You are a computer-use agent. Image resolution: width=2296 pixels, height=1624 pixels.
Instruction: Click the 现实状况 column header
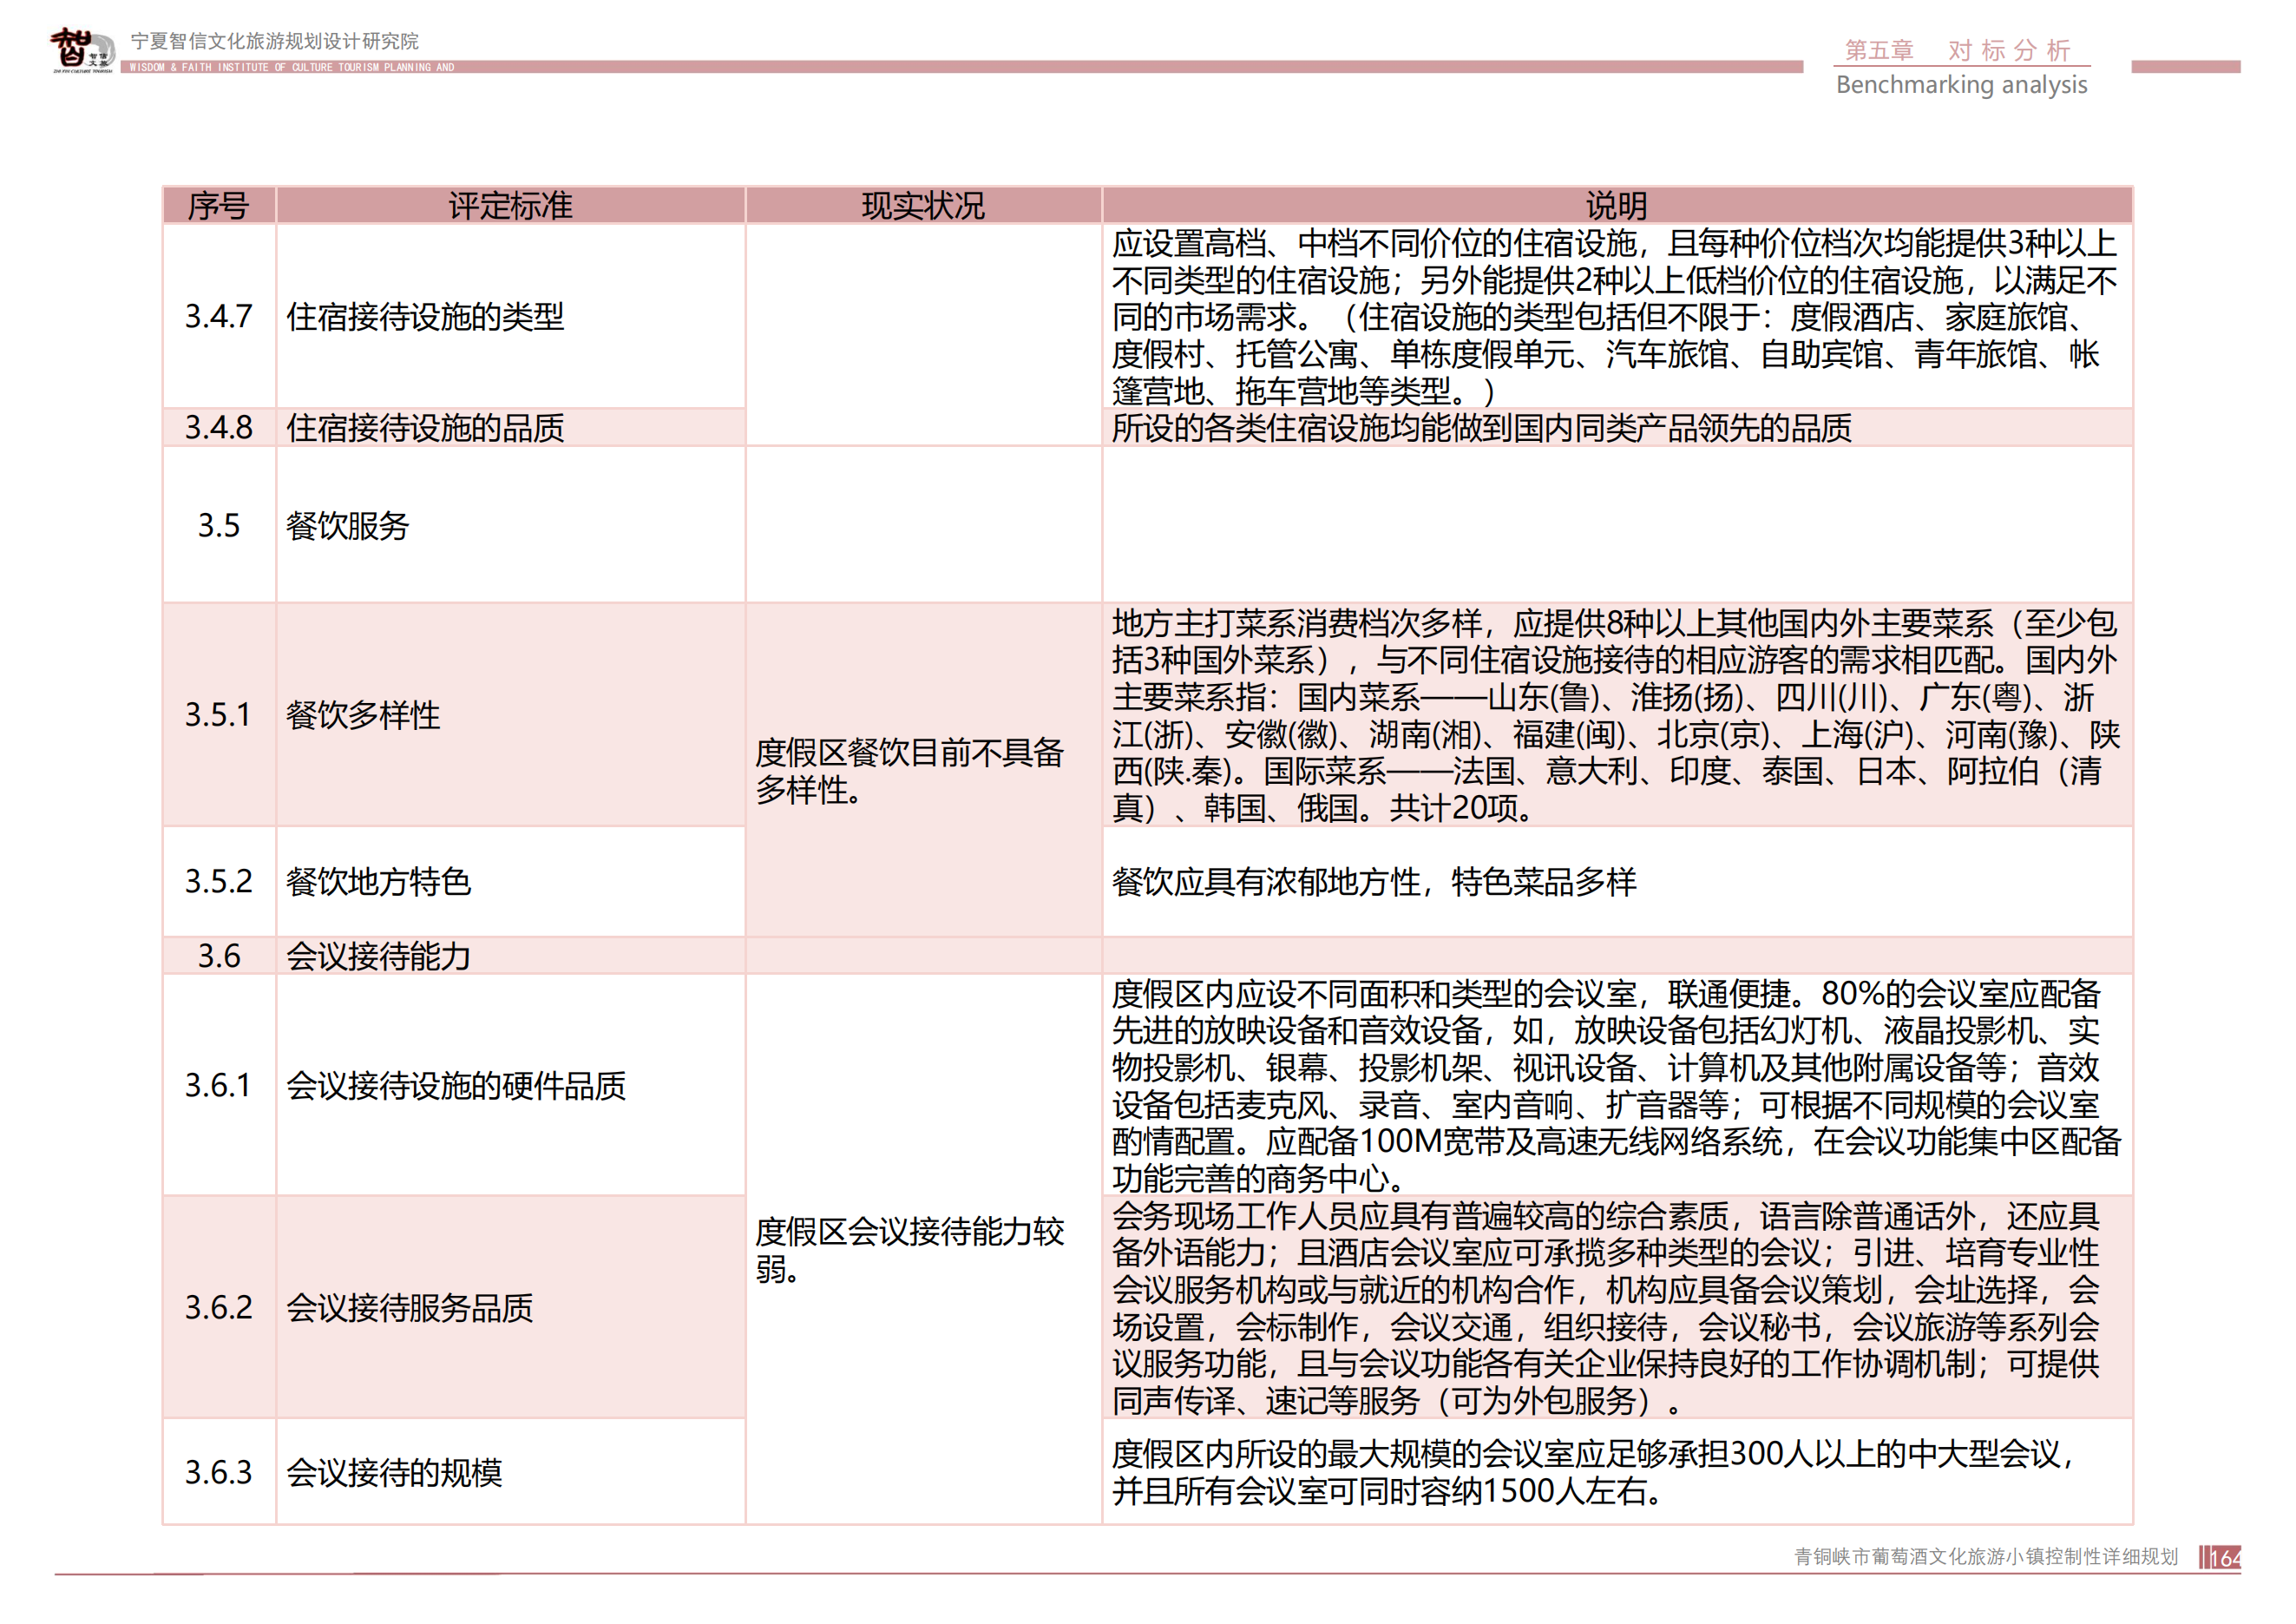[x=922, y=205]
